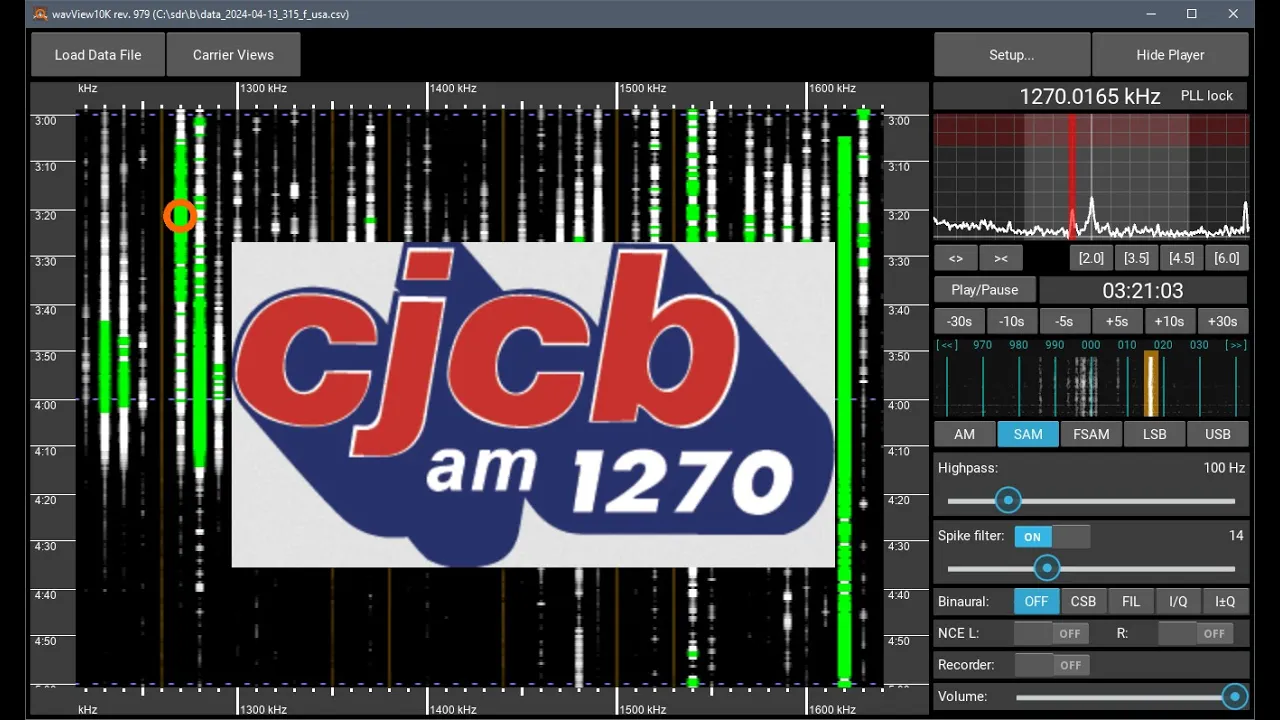Click the red carrier marker in spectrum
1280x720 pixels.
[1072, 177]
